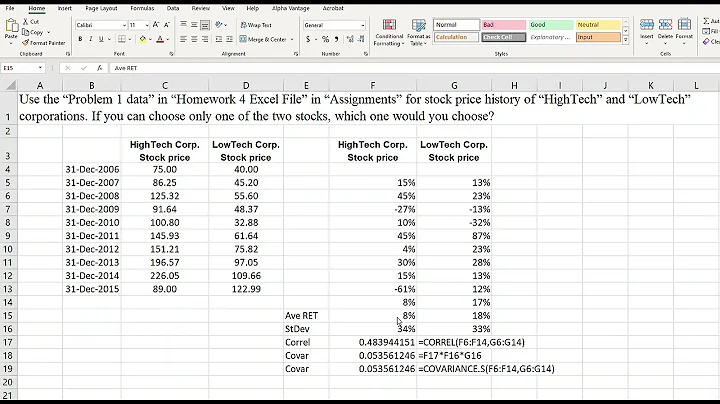Image resolution: width=720 pixels, height=404 pixels.
Task: Click Decrease Decimal icon
Action: coord(361,39)
